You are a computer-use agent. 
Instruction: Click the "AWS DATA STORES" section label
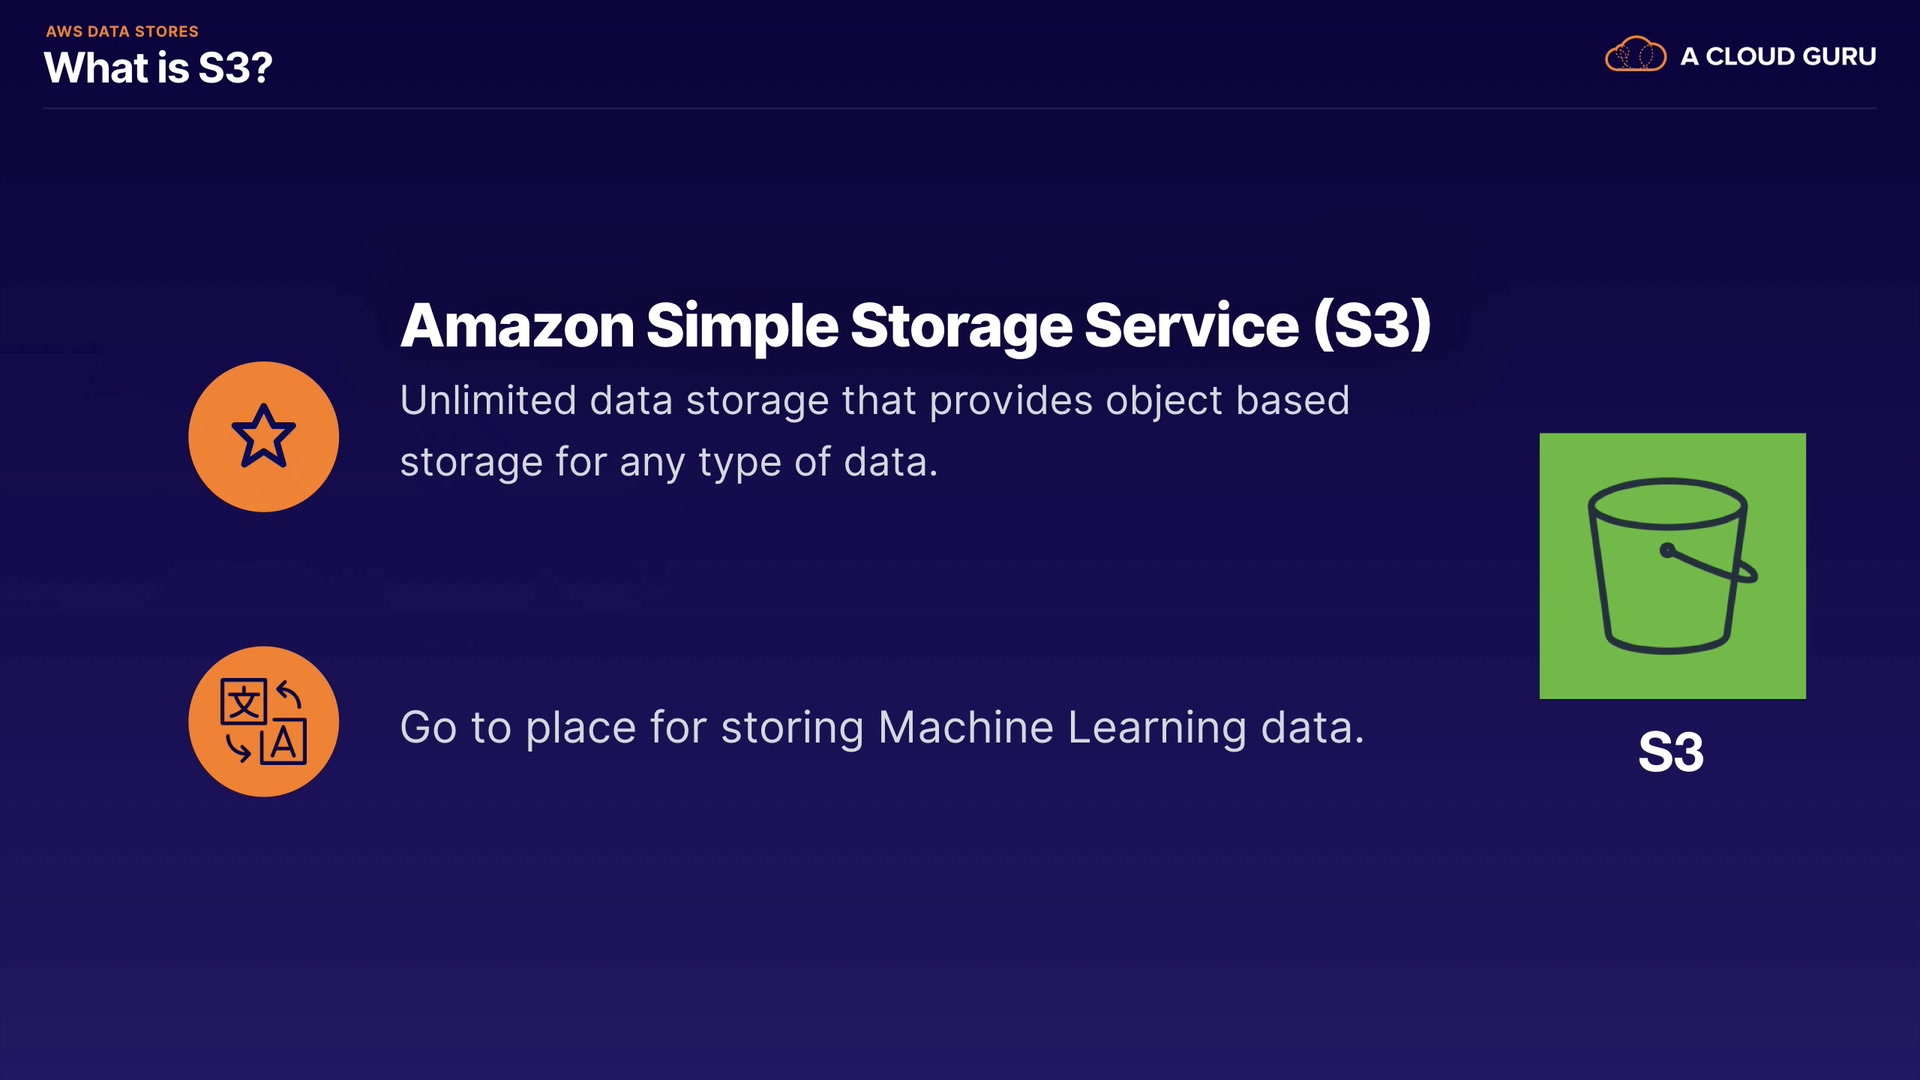pos(122,31)
